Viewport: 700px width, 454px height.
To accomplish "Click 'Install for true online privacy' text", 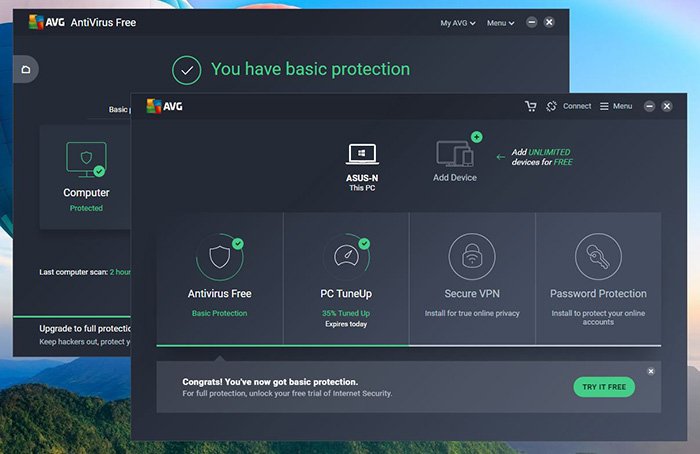I will (x=472, y=313).
